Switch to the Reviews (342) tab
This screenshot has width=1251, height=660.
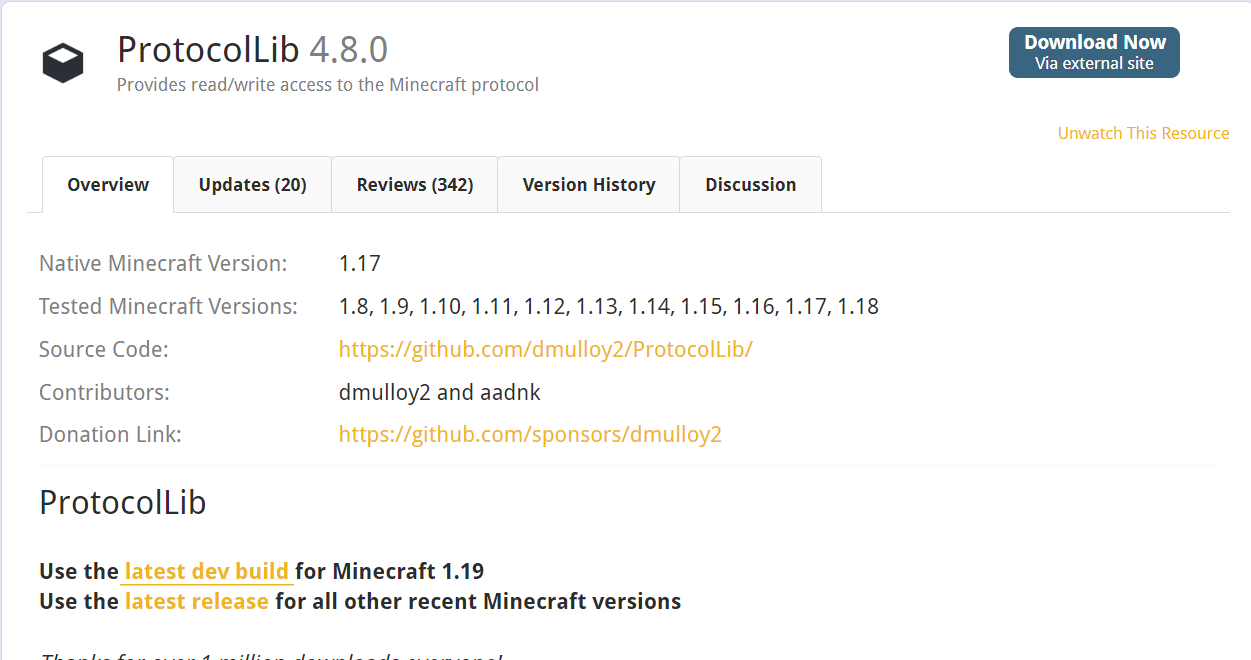pos(414,184)
